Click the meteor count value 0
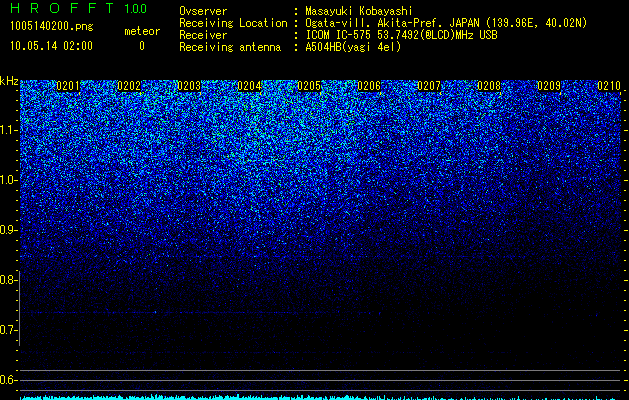 pyautogui.click(x=142, y=46)
